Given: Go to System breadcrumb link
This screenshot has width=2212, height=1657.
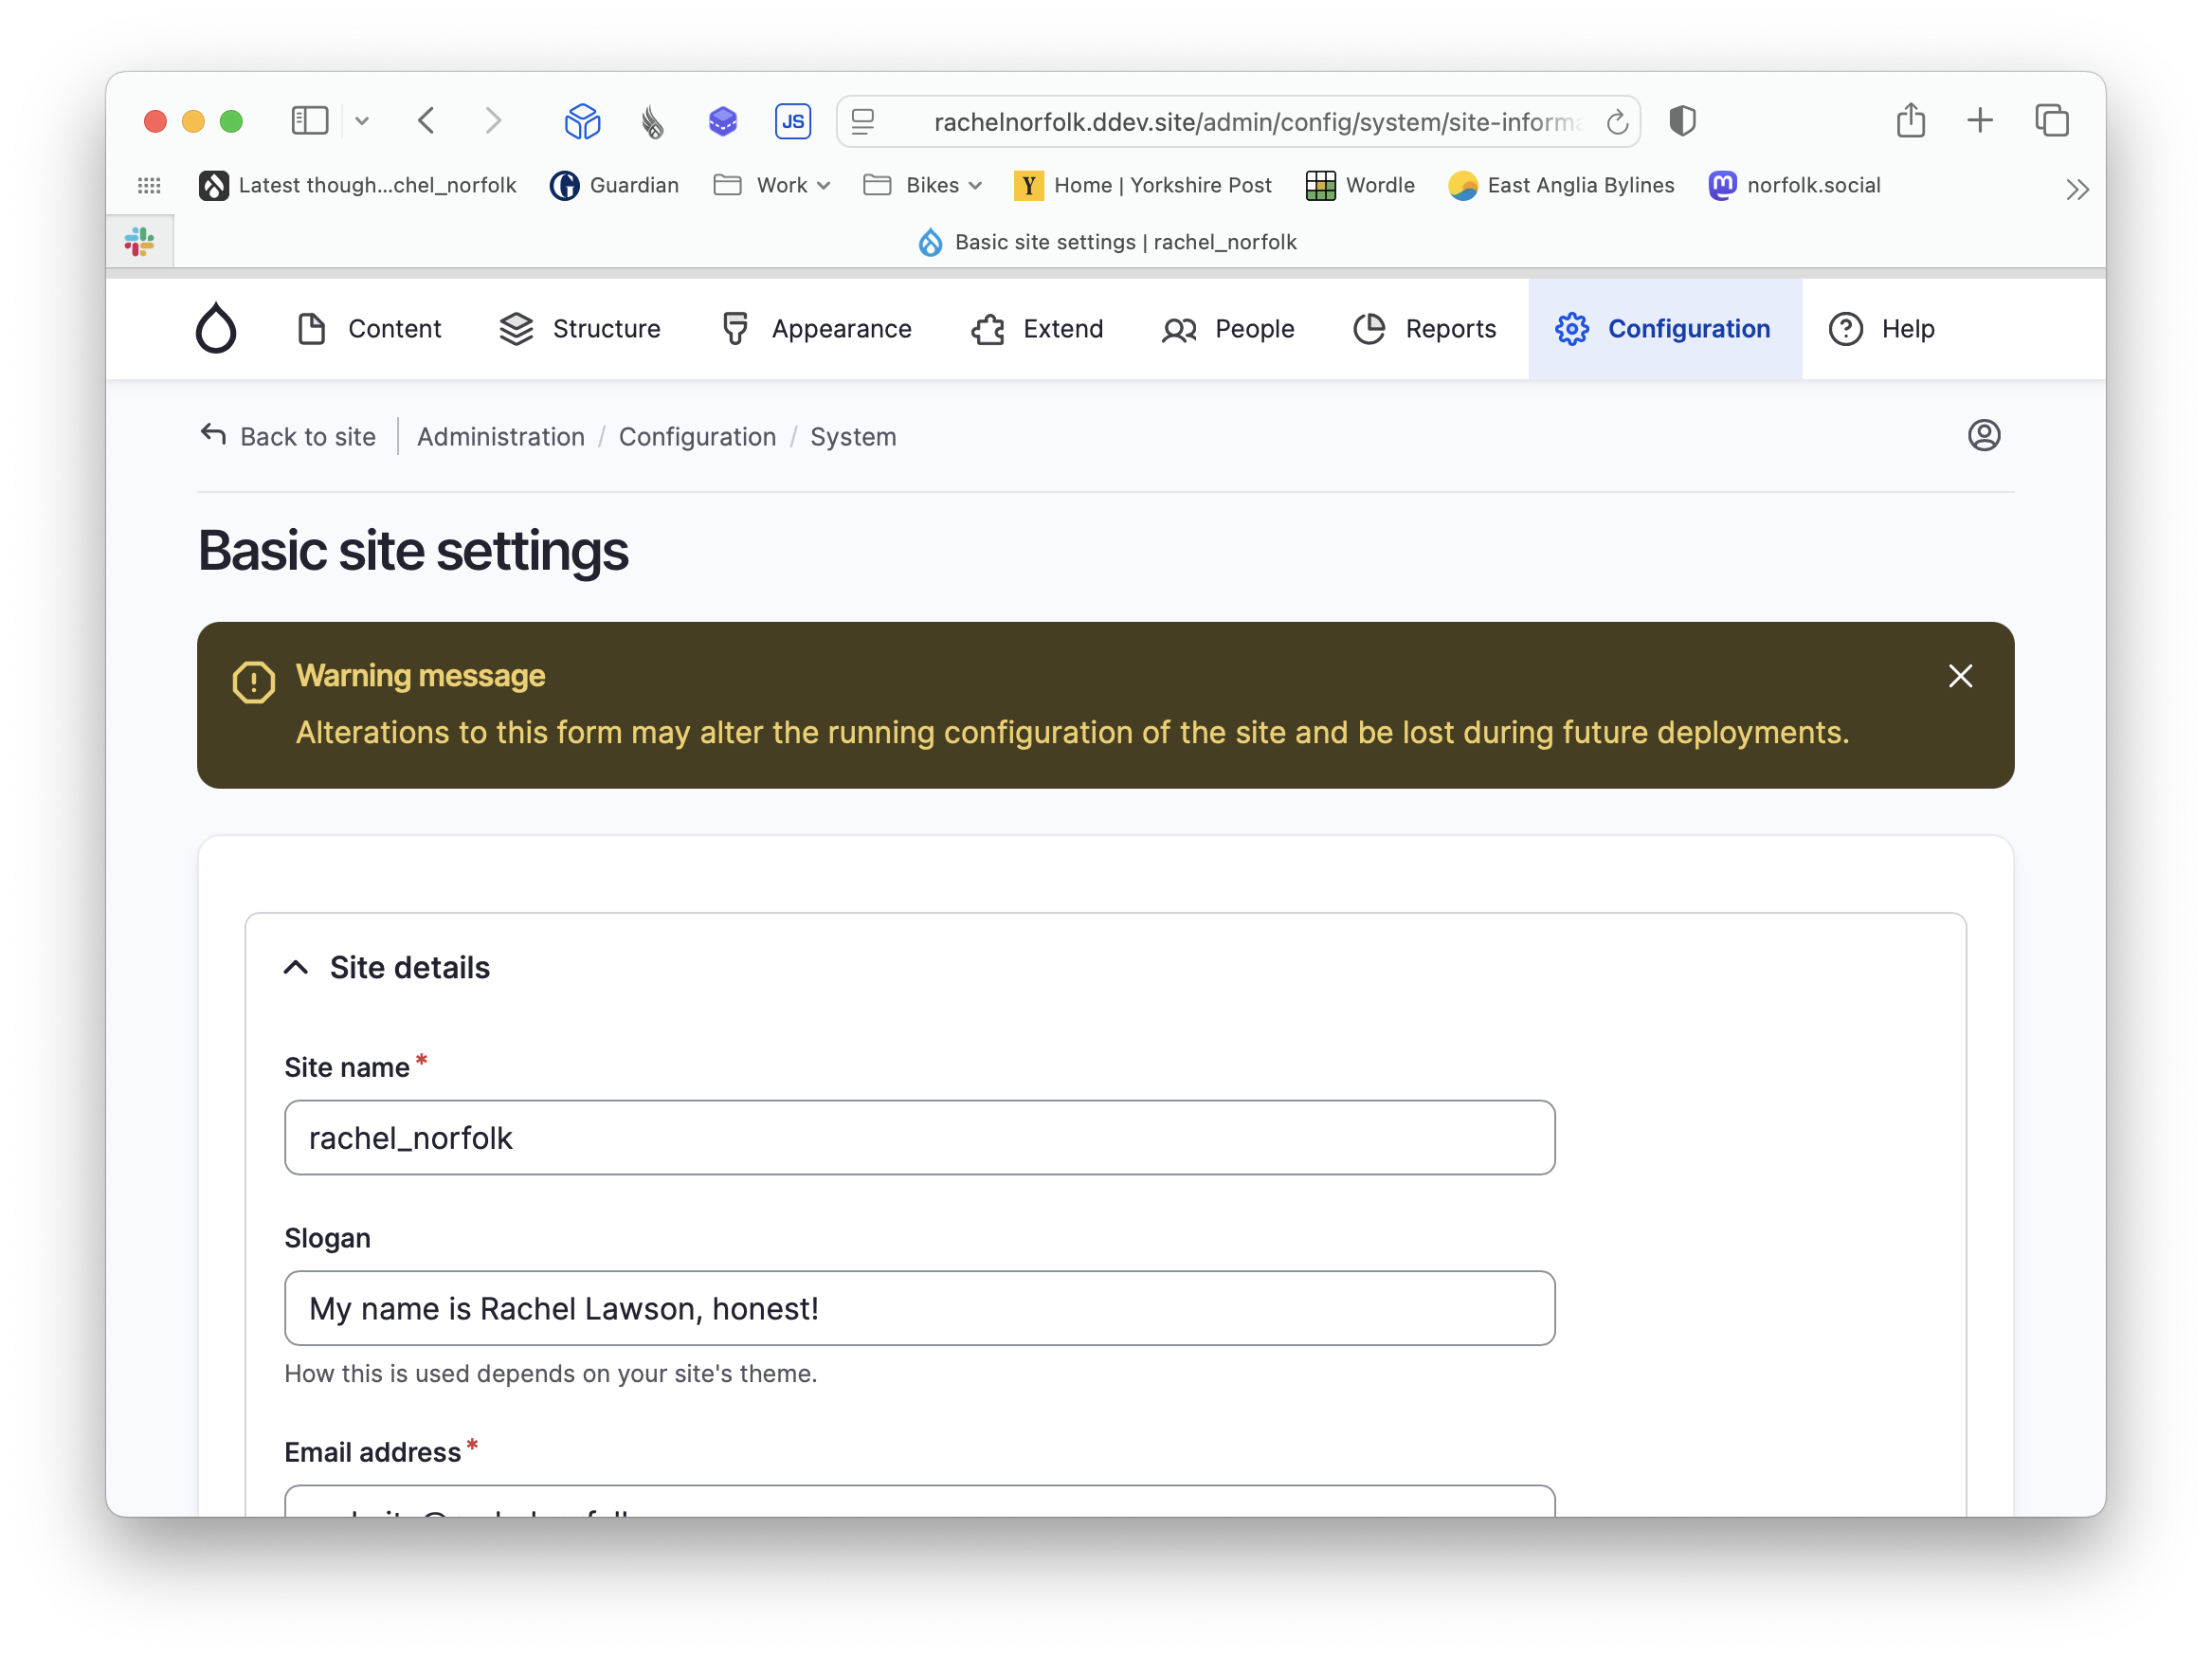Looking at the screenshot, I should 853,437.
